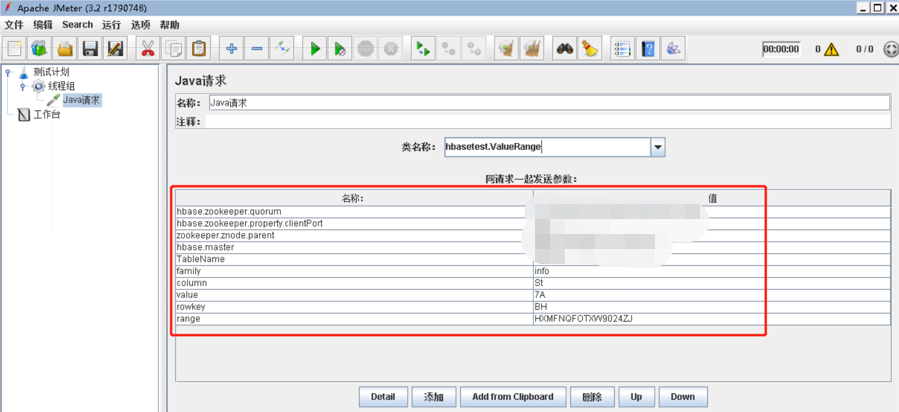Start the test with green play icon
The image size is (899, 412).
tap(315, 49)
